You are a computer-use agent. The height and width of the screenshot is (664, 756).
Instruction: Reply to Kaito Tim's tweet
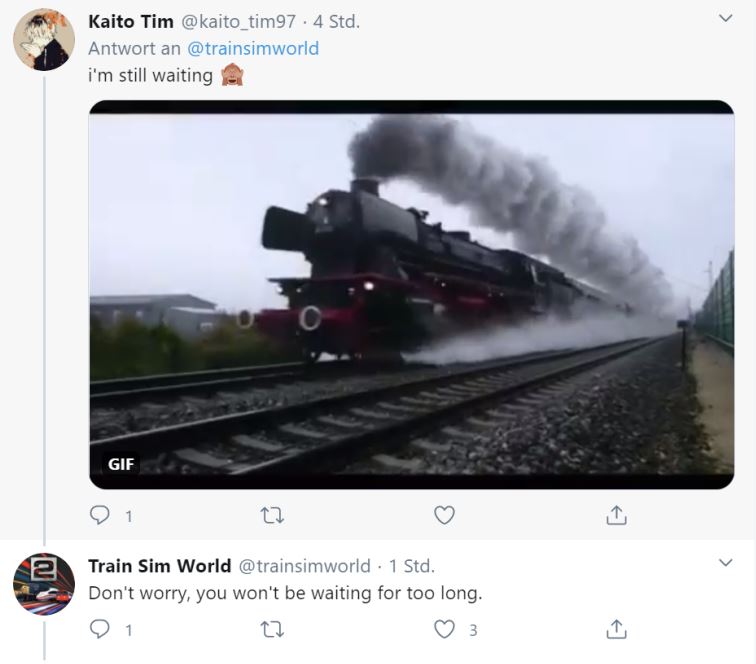point(100,515)
